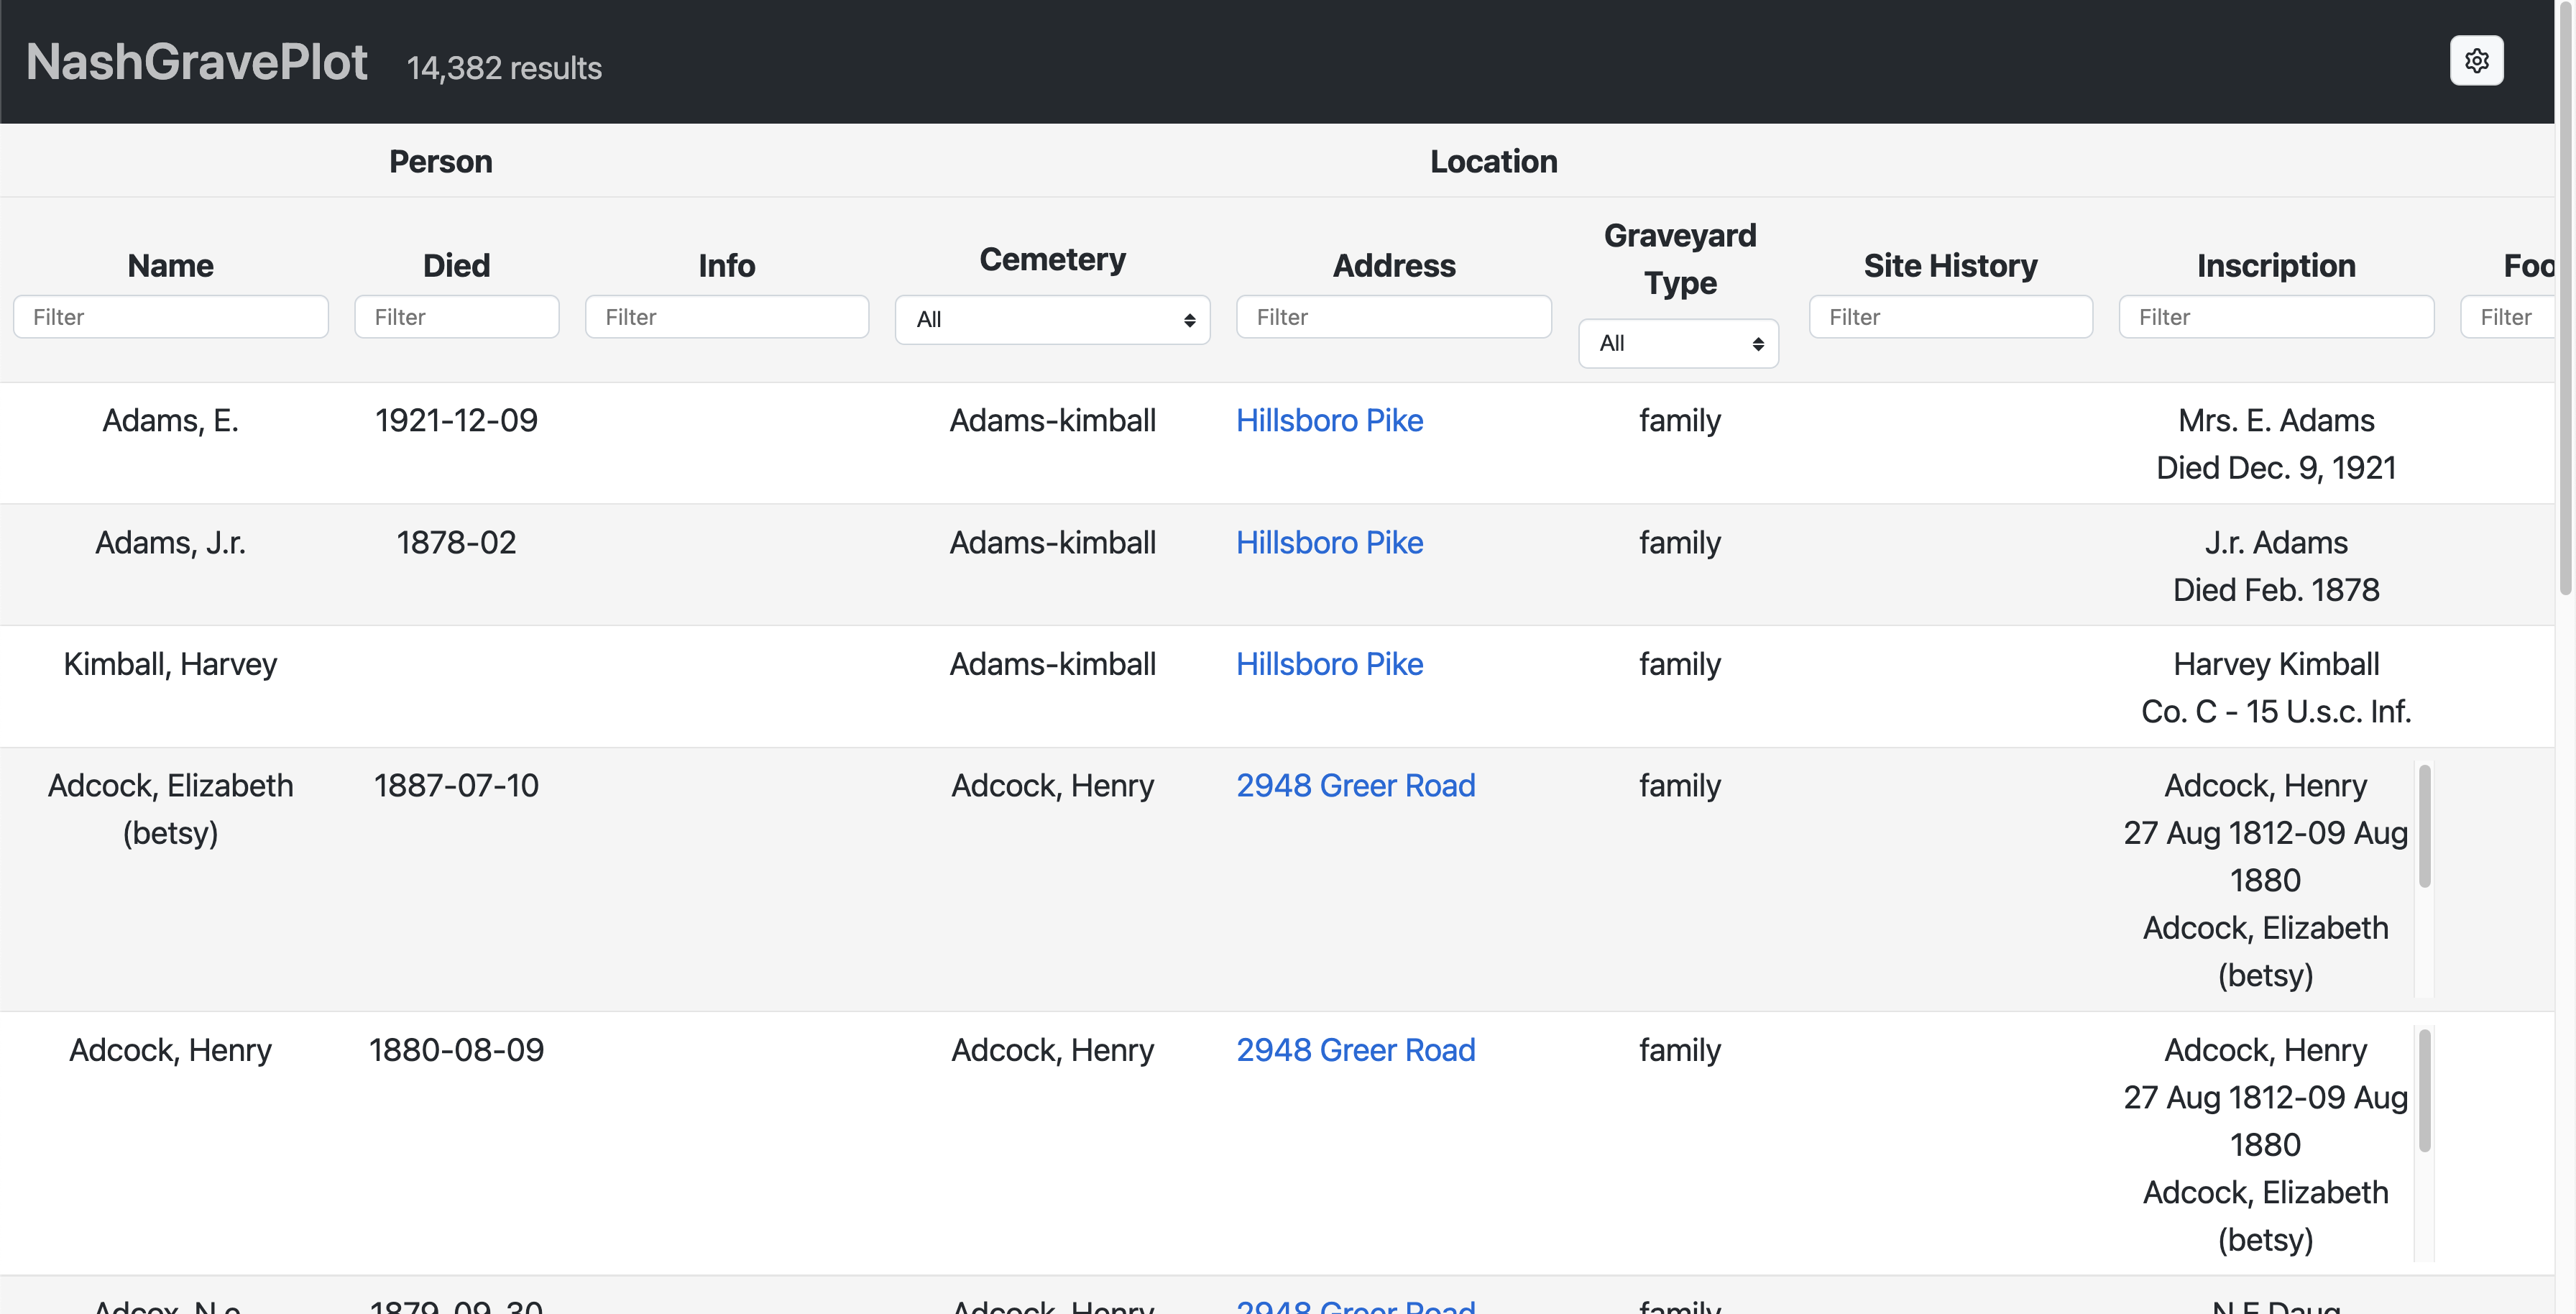This screenshot has width=2576, height=1314.
Task: Click the Address filter input
Action: pyautogui.click(x=1393, y=317)
